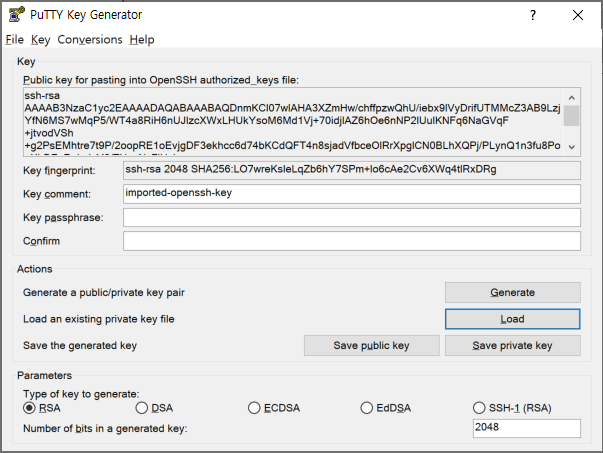
Task: Click the 'ssh-rsa' line in public key box
Action: 42,95
